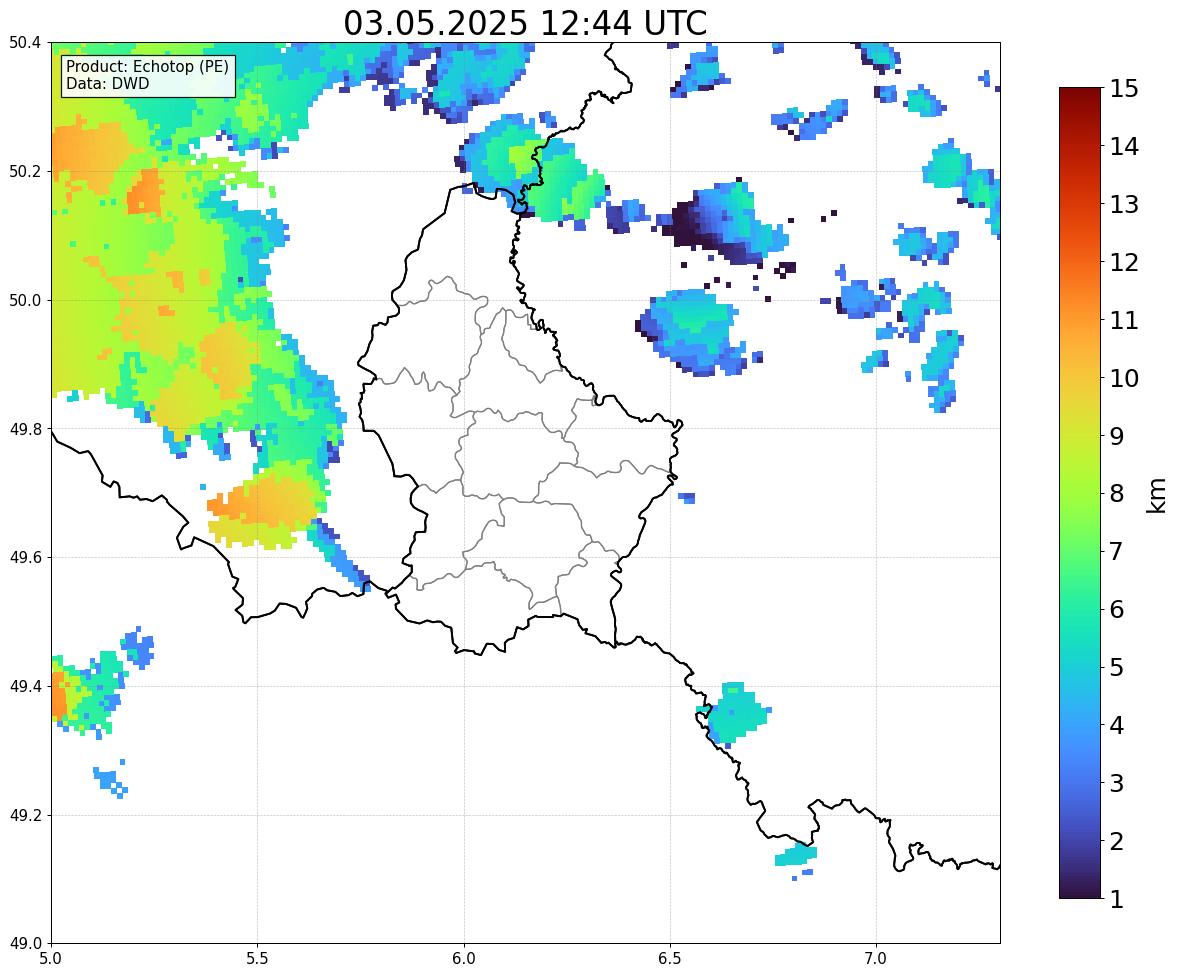Click the 'Data: DWD' legend text
The height and width of the screenshot is (976, 1178).
tap(107, 83)
